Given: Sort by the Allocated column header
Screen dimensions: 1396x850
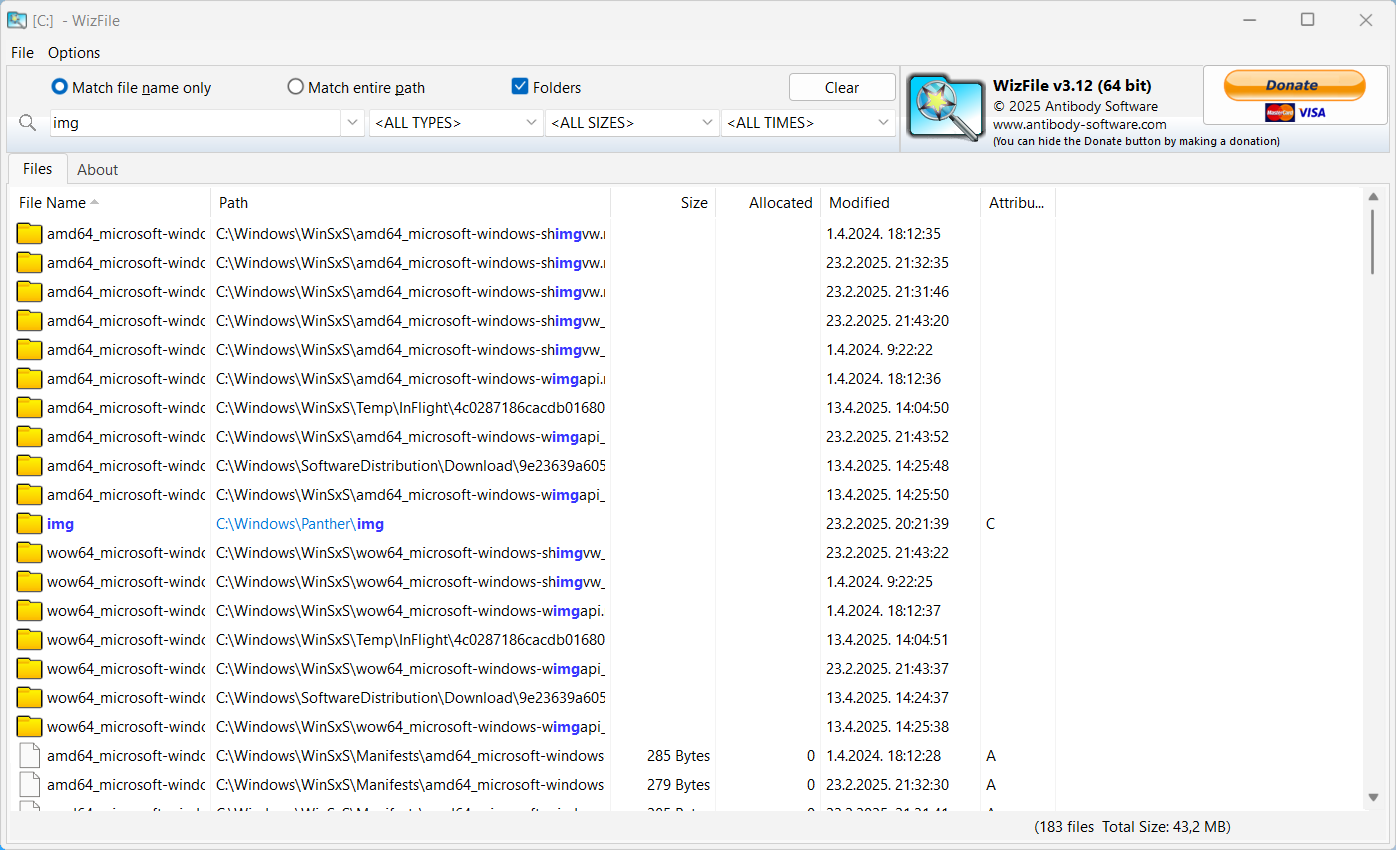Looking at the screenshot, I should [768, 203].
